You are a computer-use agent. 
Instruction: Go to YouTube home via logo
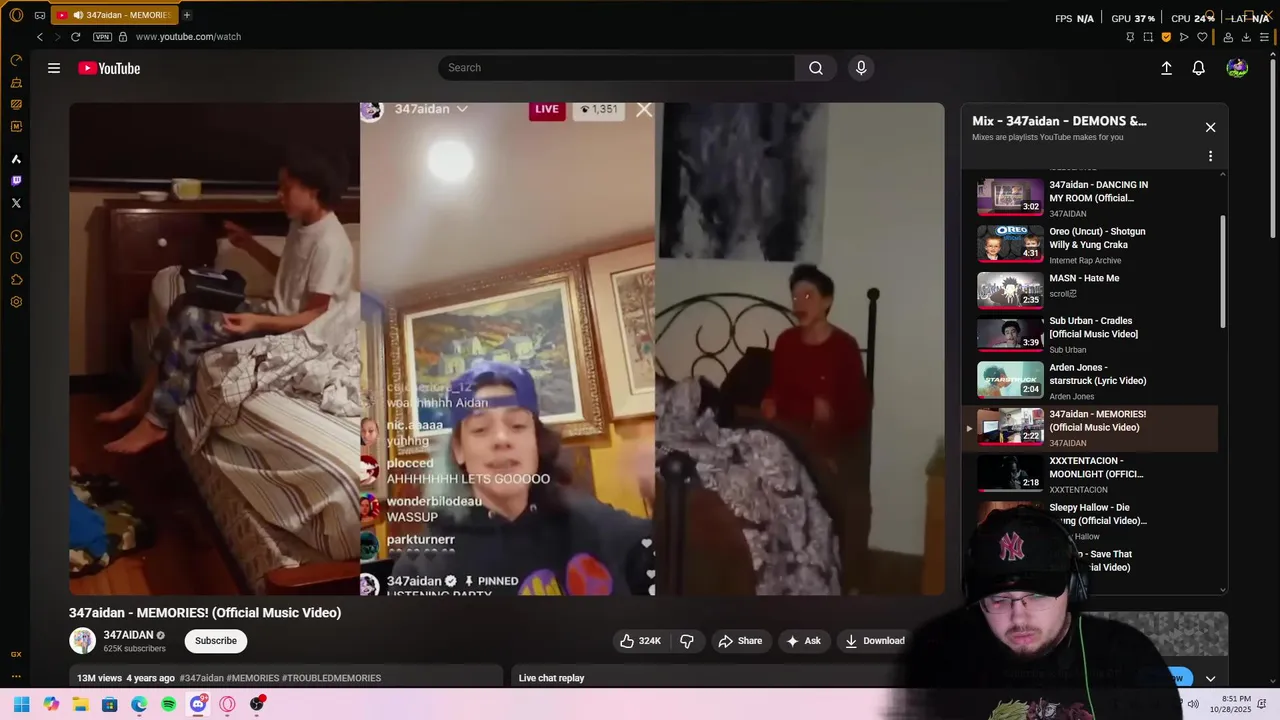[x=109, y=68]
